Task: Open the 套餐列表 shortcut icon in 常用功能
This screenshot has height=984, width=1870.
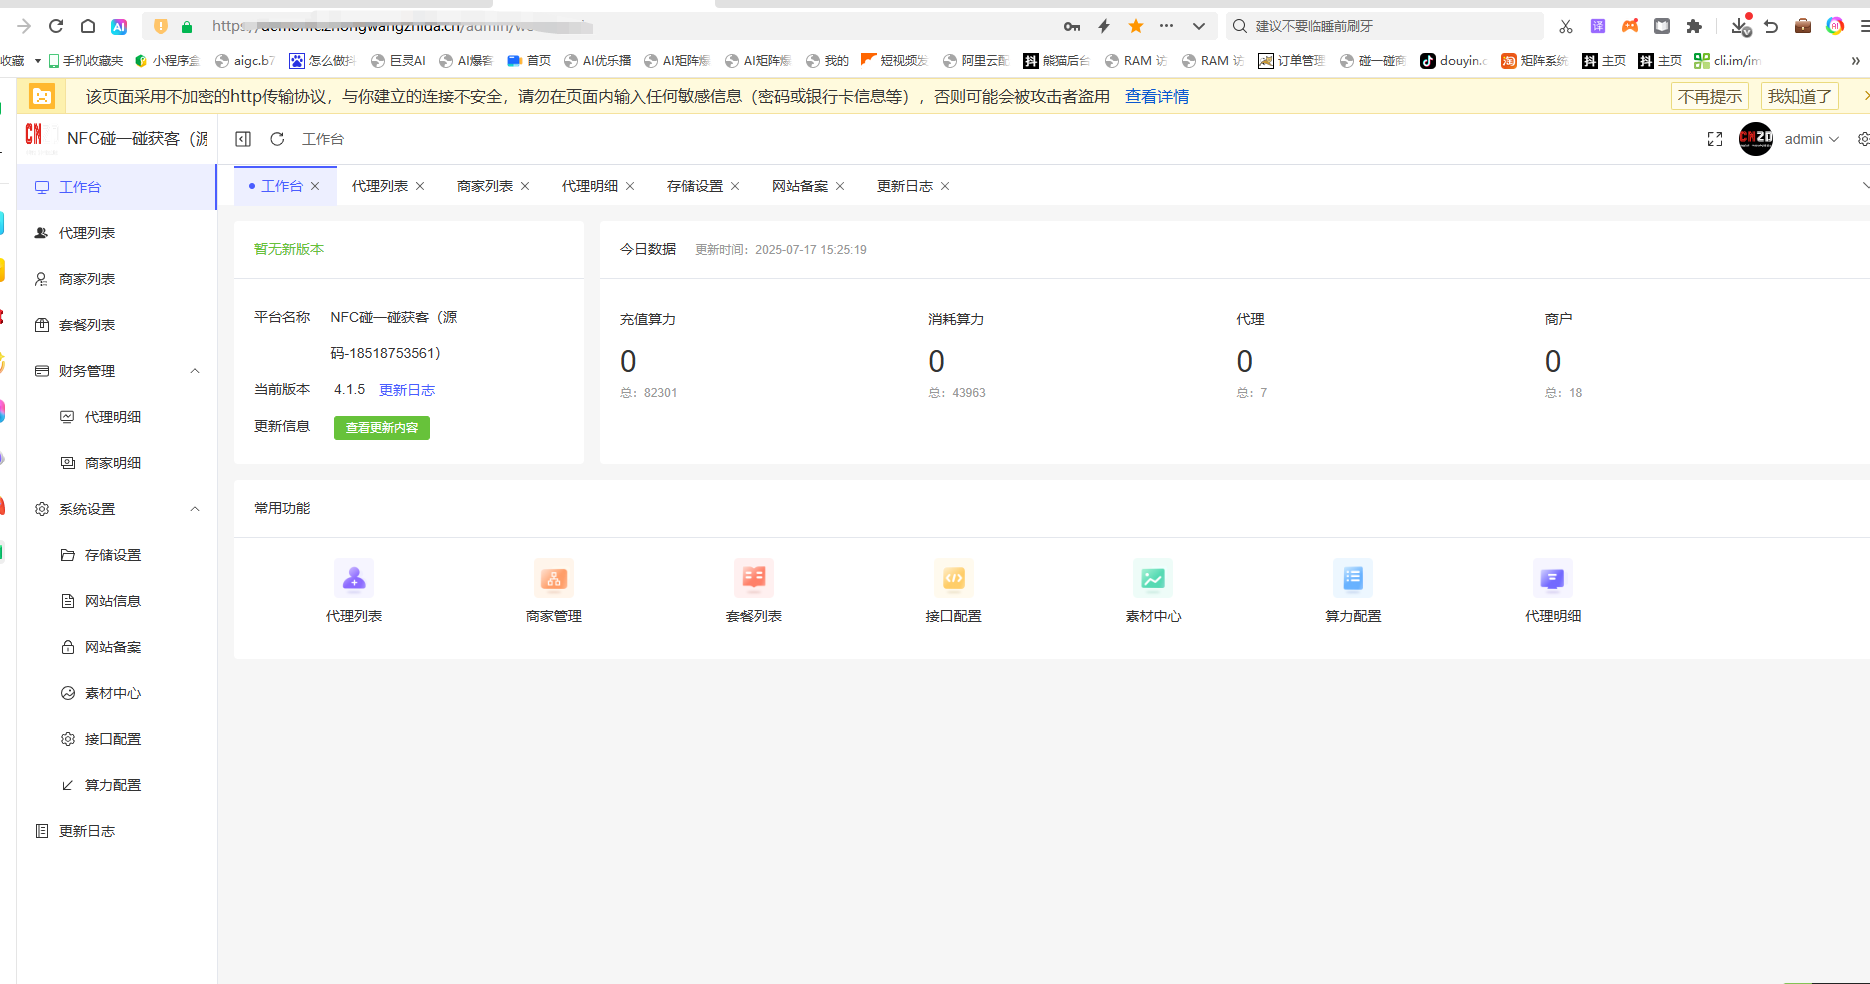Action: 754,579
